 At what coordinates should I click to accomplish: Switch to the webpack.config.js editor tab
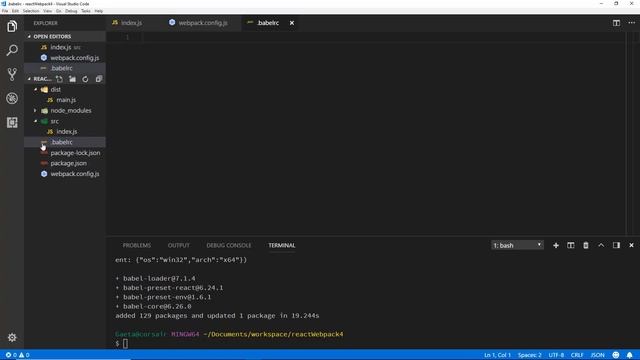click(203, 23)
